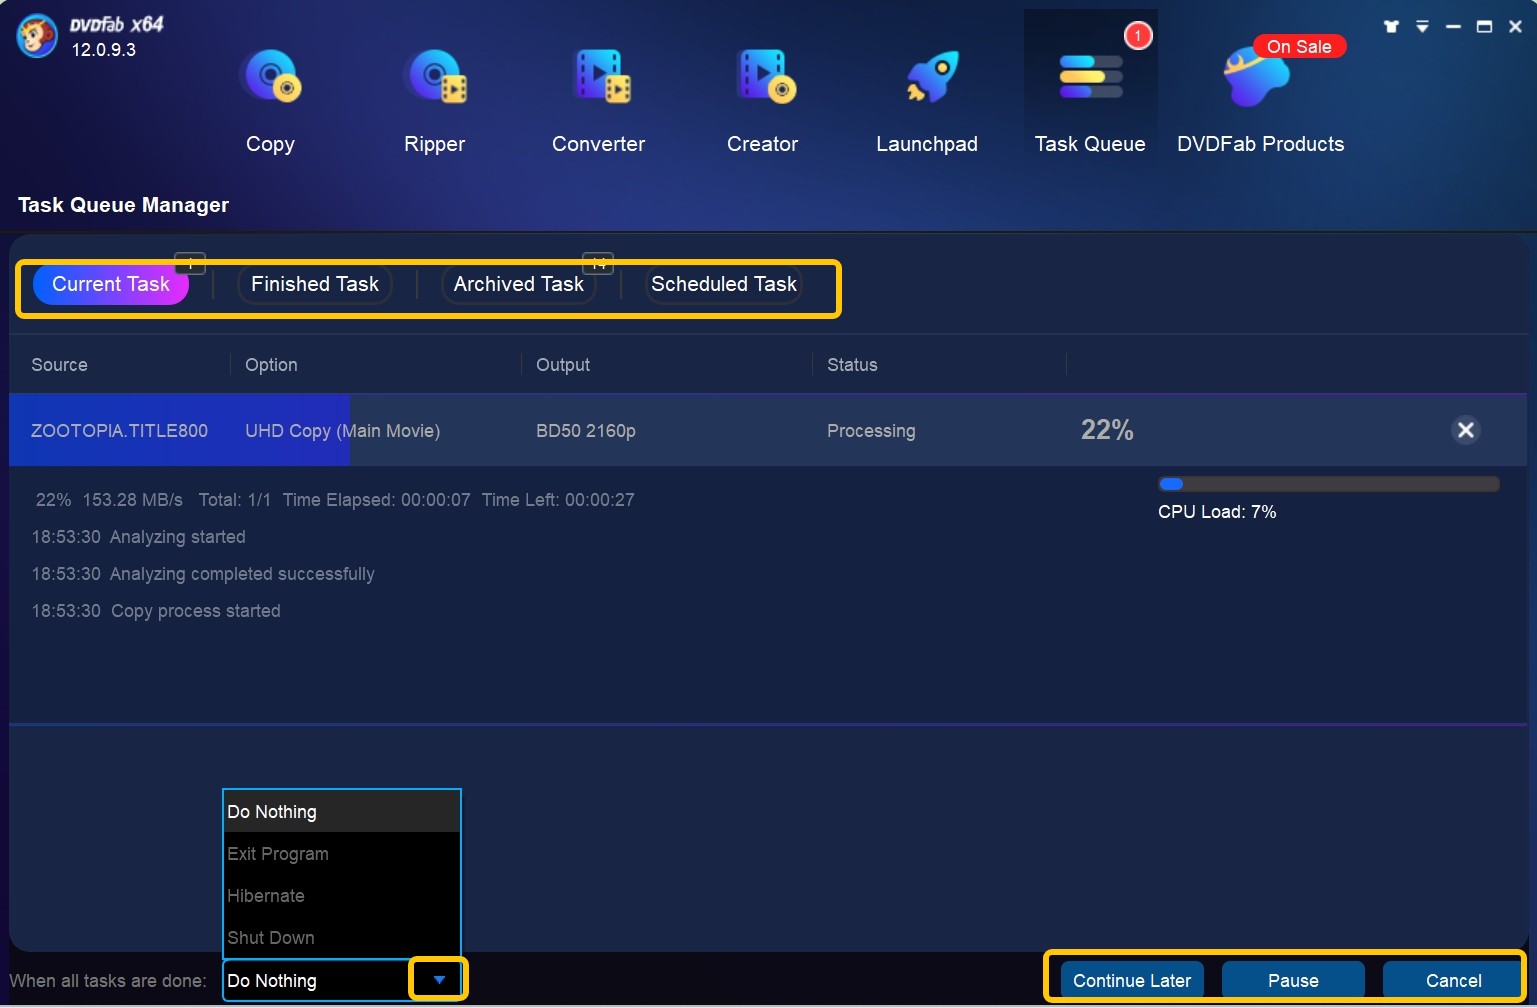1537x1008 pixels.
Task: Open DVDFab Products store
Action: (x=1260, y=100)
